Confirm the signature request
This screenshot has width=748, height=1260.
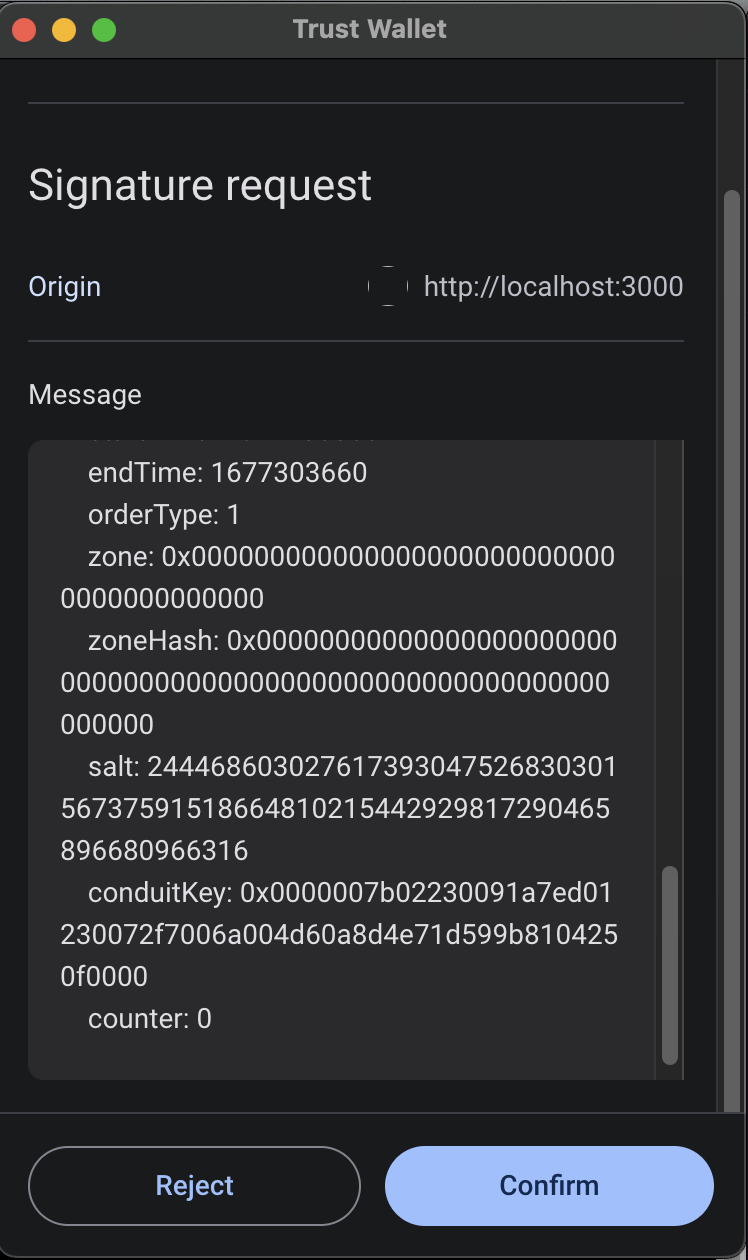[x=549, y=1186]
